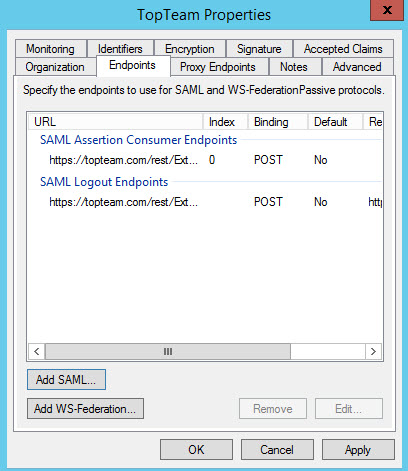Go to the Signature tab
The image size is (408, 471).
click(259, 49)
